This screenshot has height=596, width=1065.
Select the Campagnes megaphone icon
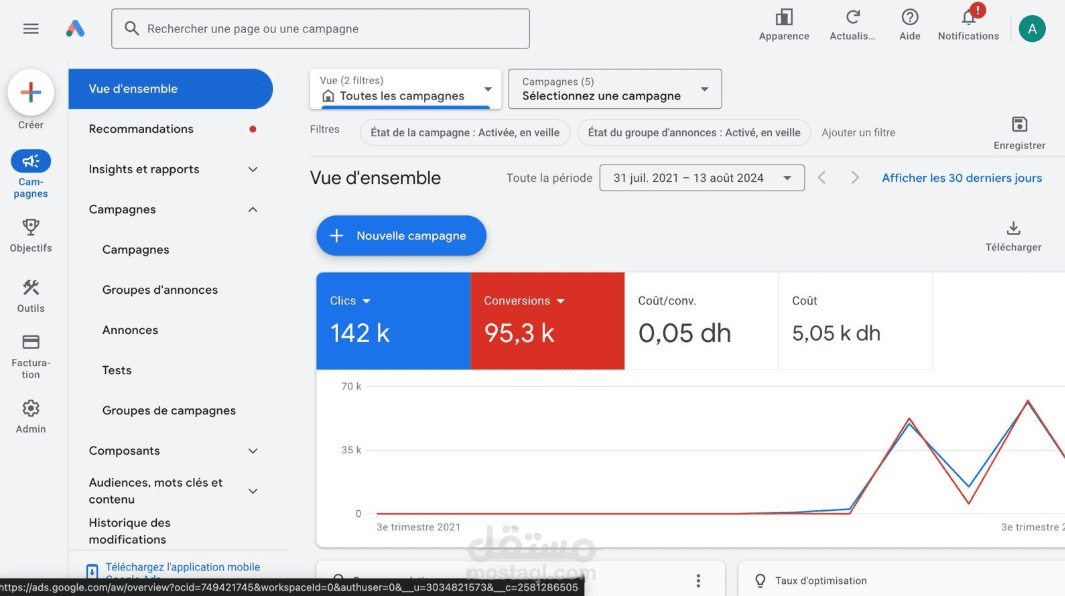(x=31, y=161)
